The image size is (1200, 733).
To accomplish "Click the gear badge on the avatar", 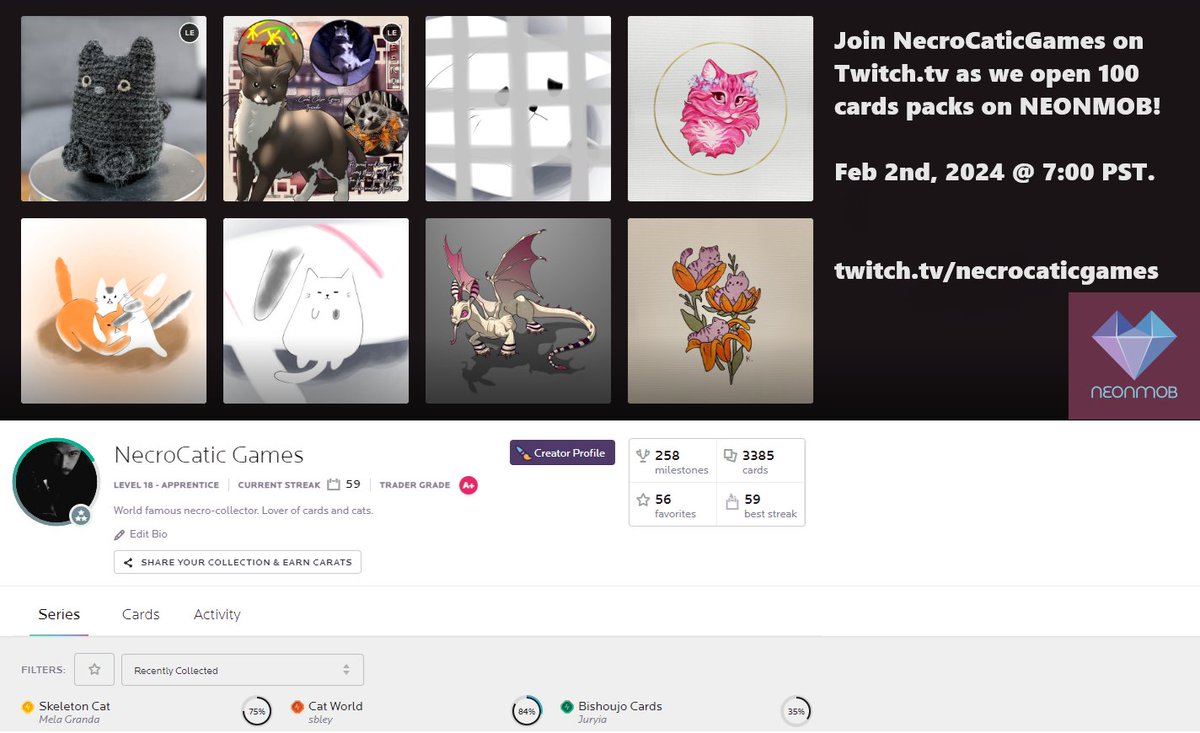I will [81, 515].
